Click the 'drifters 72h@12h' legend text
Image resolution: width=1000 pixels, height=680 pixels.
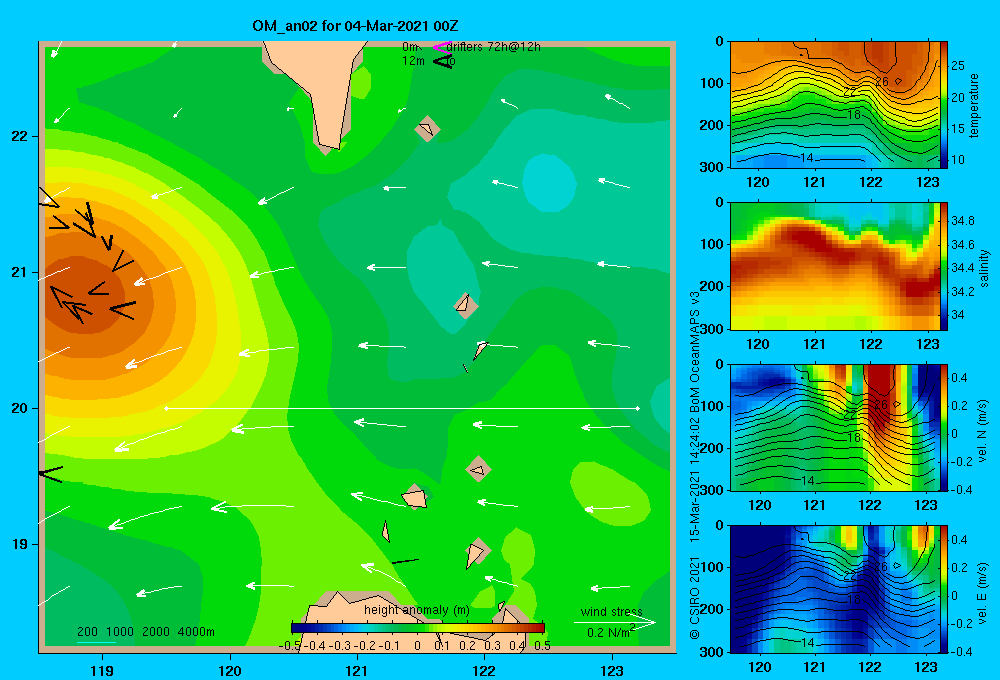coord(494,47)
